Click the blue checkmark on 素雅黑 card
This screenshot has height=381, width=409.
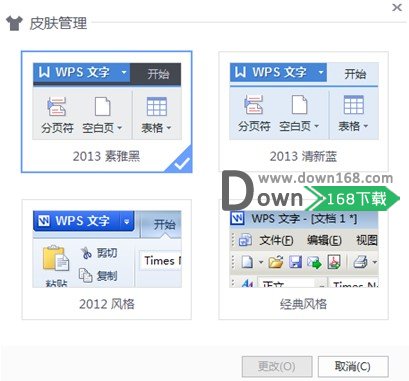tap(182, 163)
